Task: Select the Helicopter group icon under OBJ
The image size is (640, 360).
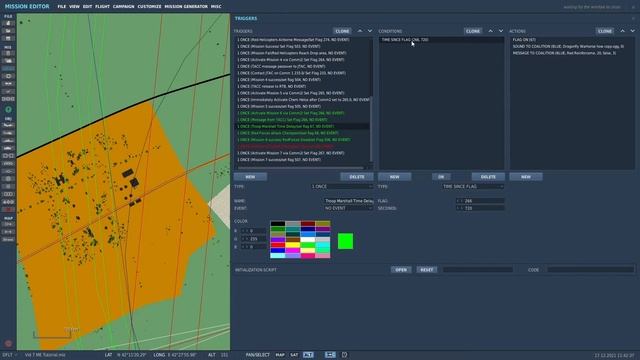Action: [8, 133]
